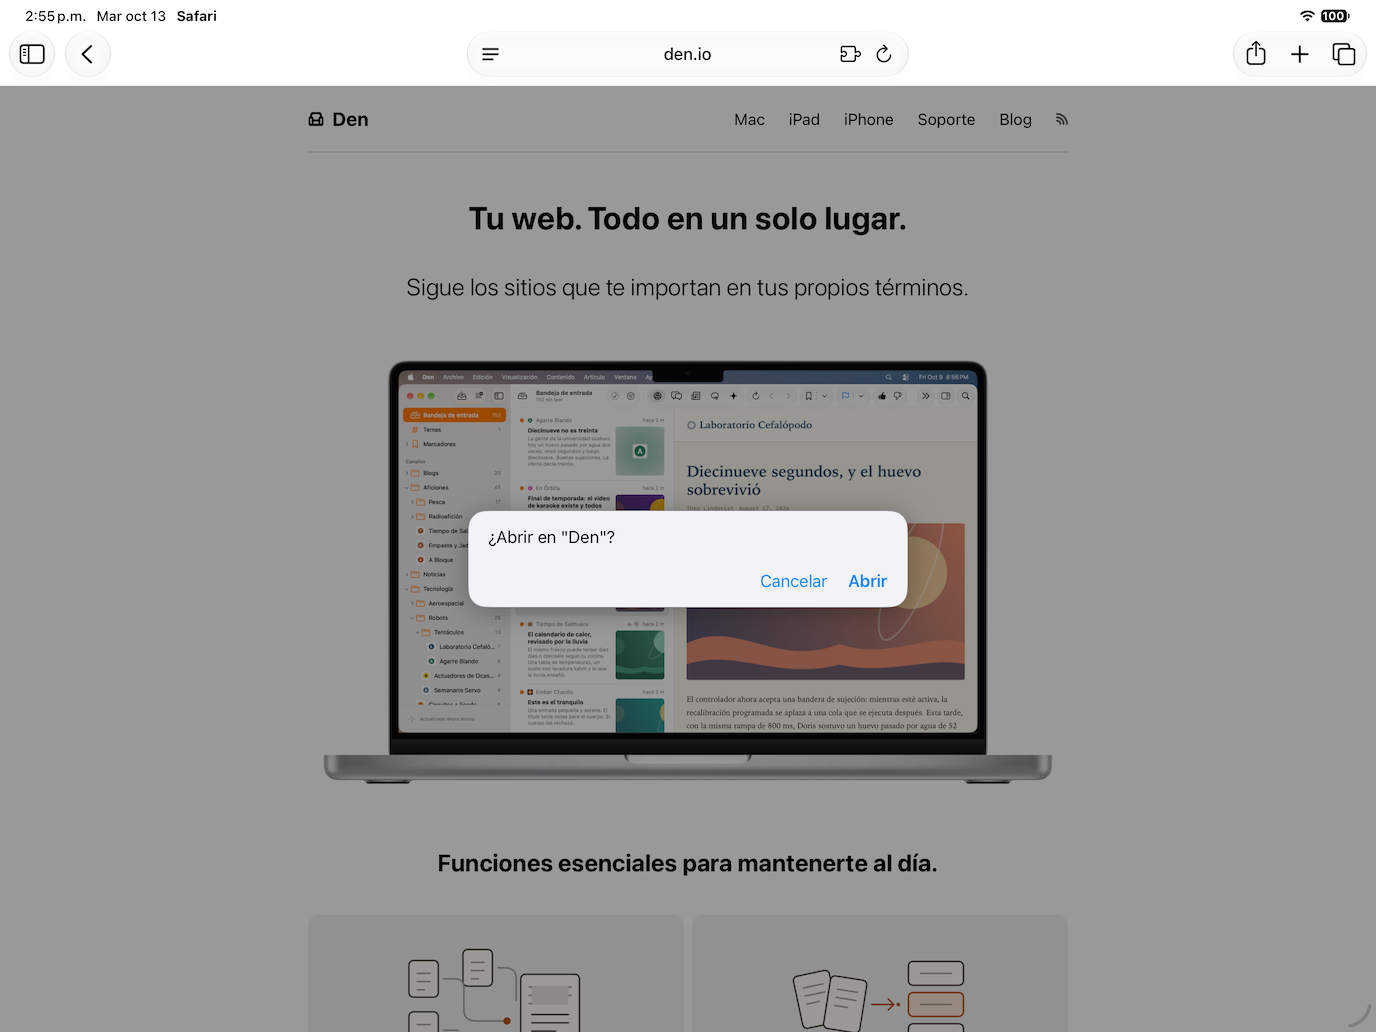This screenshot has height=1032, width=1376.
Task: Click the Den brand name link
Action: click(350, 119)
